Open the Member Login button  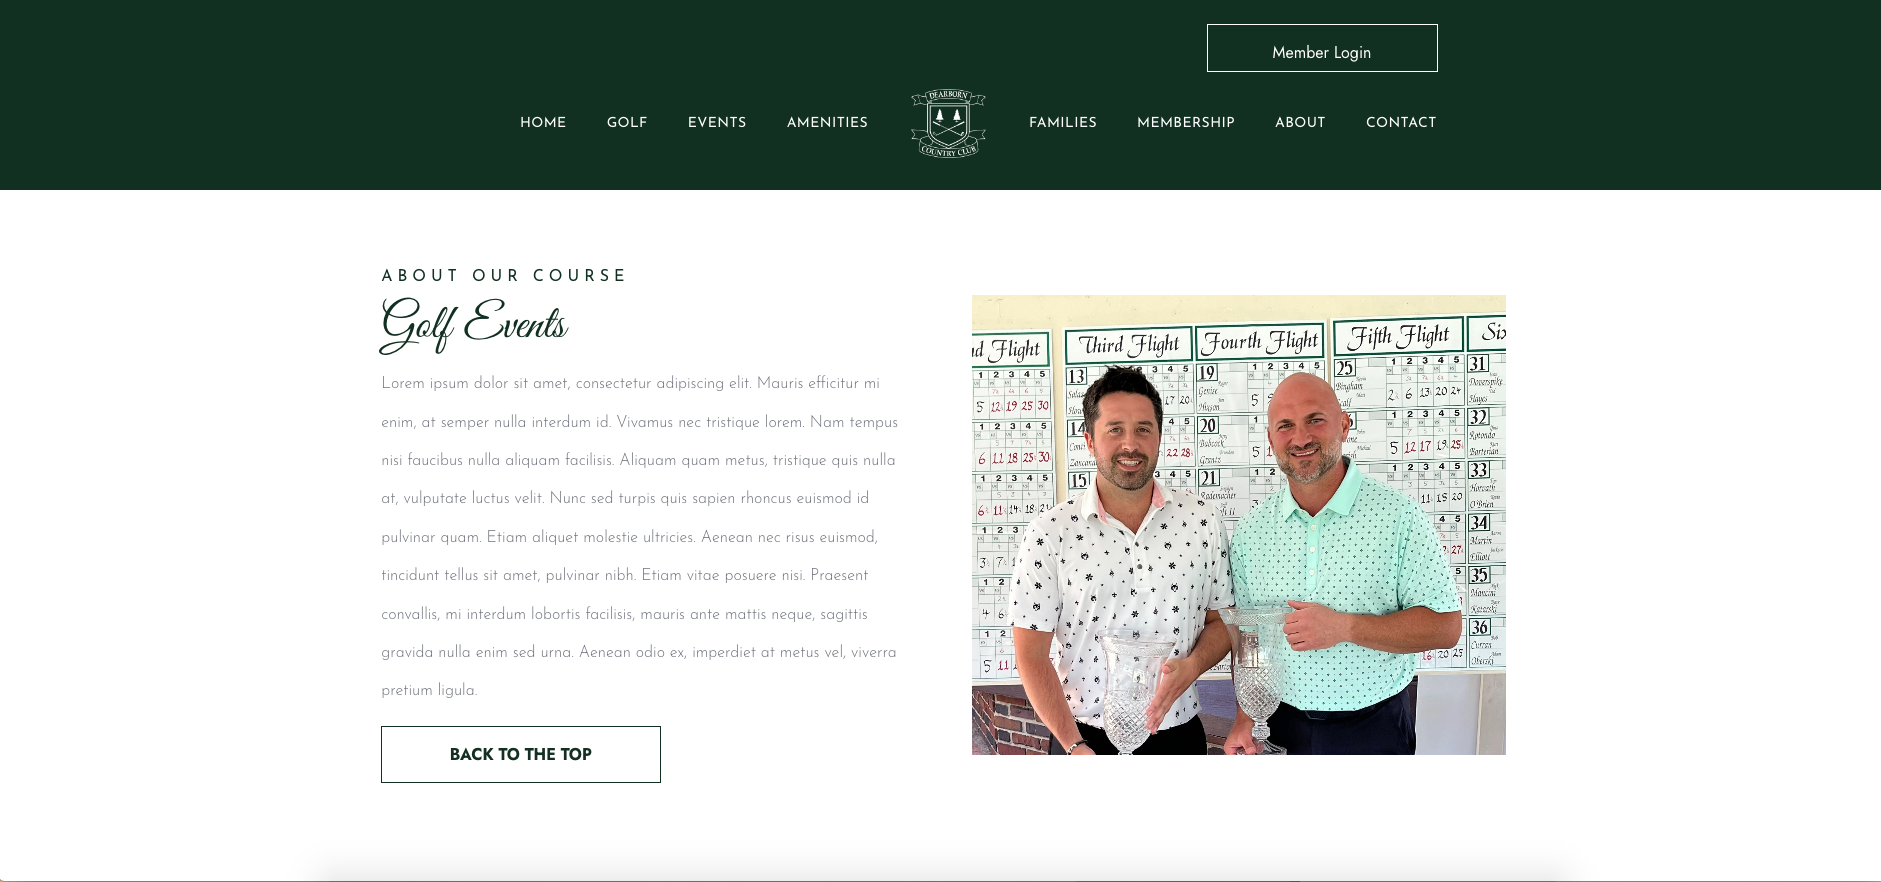[x=1322, y=48]
